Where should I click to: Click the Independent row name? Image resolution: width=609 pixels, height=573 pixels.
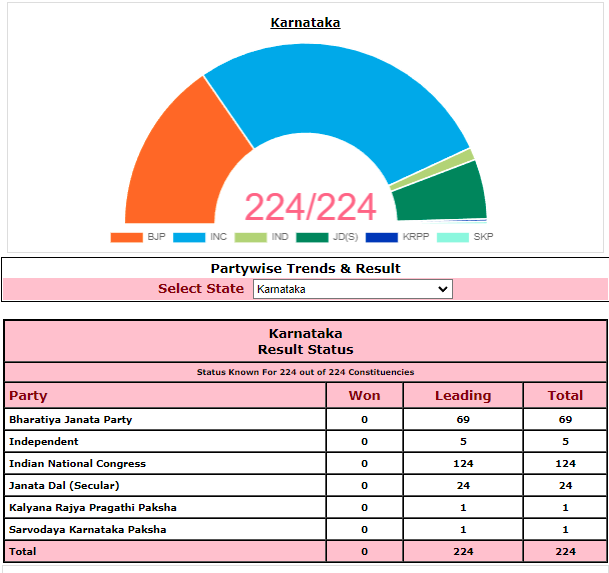coord(44,442)
